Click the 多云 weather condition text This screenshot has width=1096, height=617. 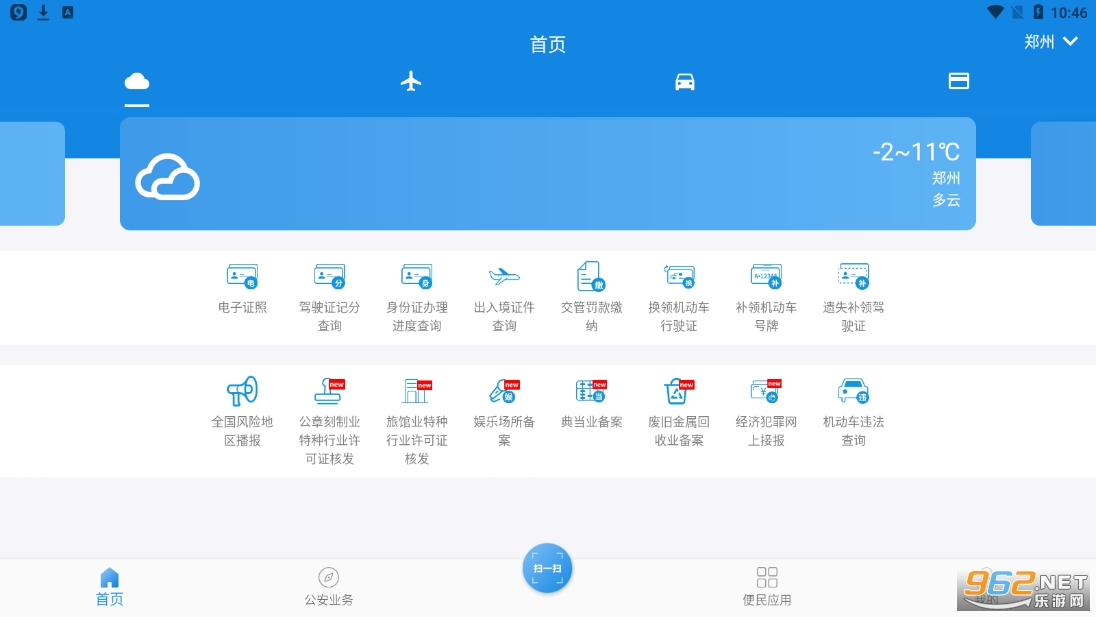[x=946, y=200]
